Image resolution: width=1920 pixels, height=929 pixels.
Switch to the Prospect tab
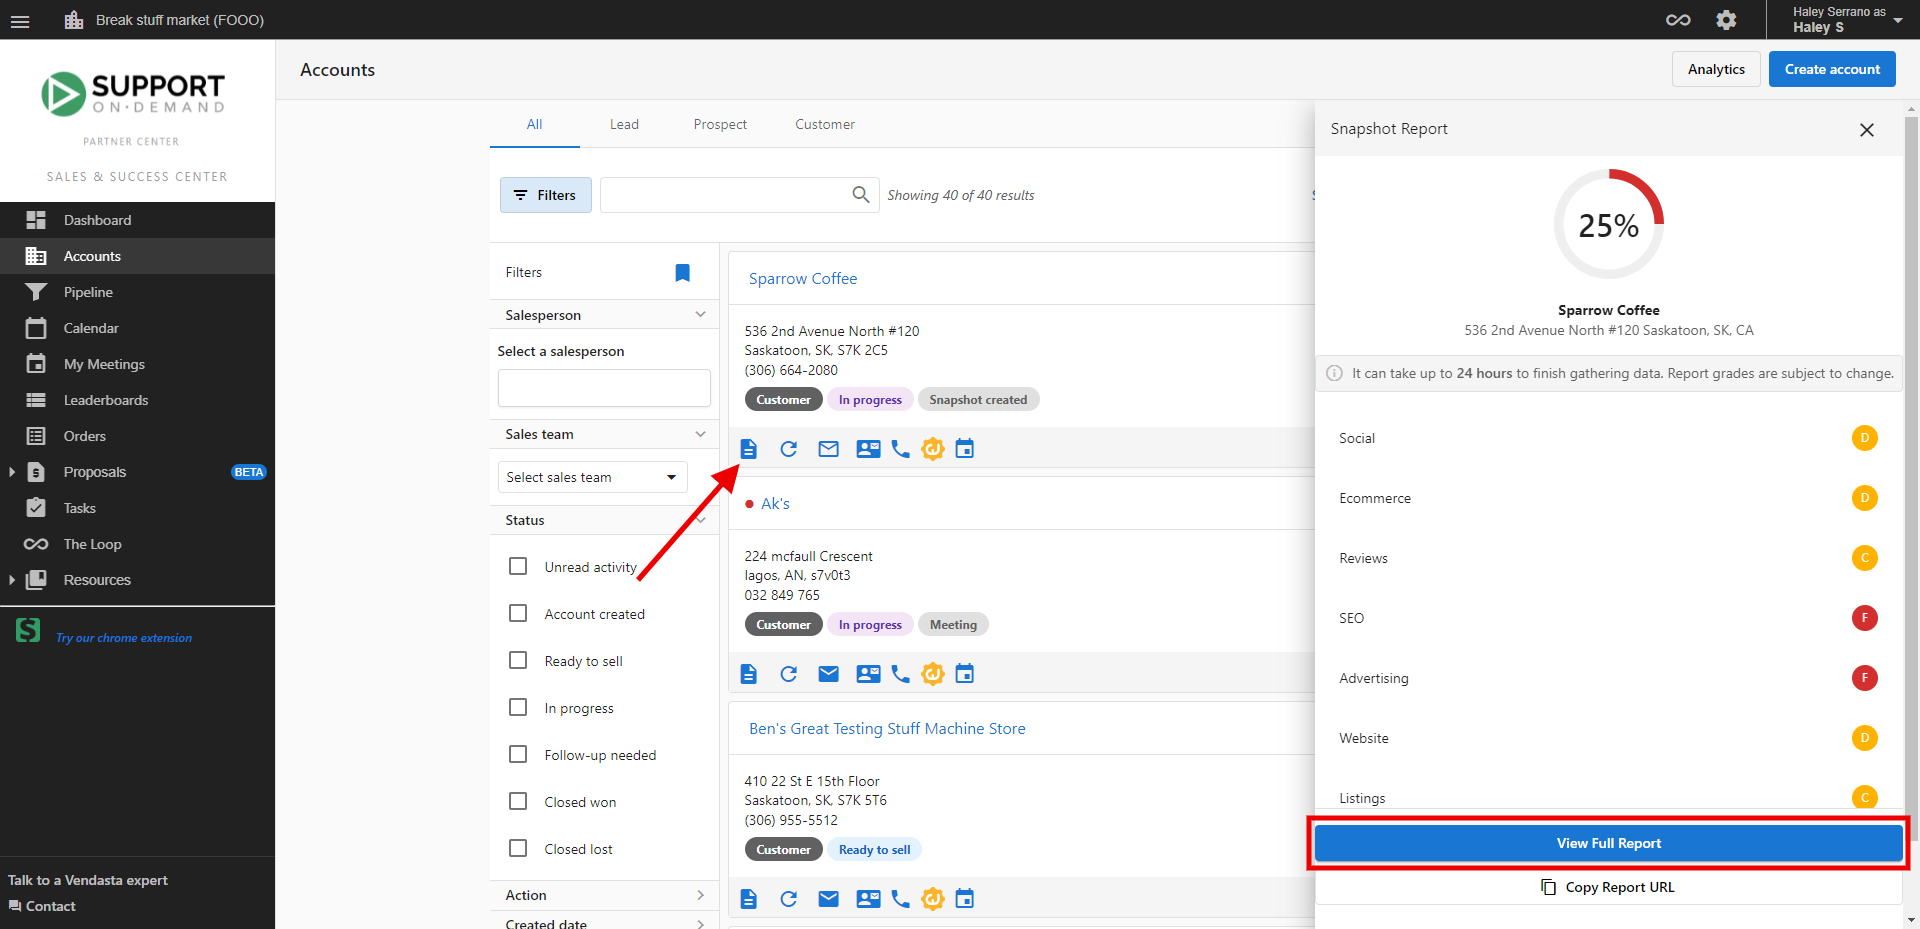[719, 124]
